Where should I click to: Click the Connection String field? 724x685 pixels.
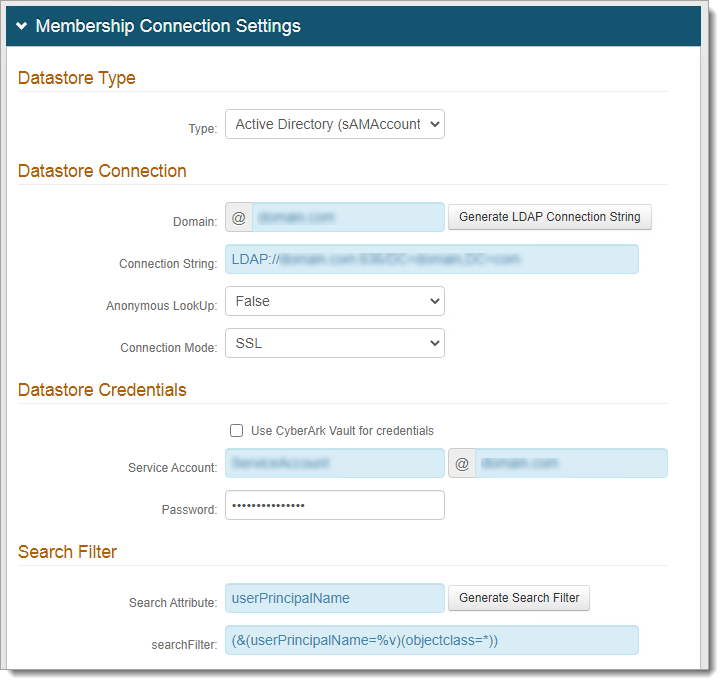click(432, 259)
